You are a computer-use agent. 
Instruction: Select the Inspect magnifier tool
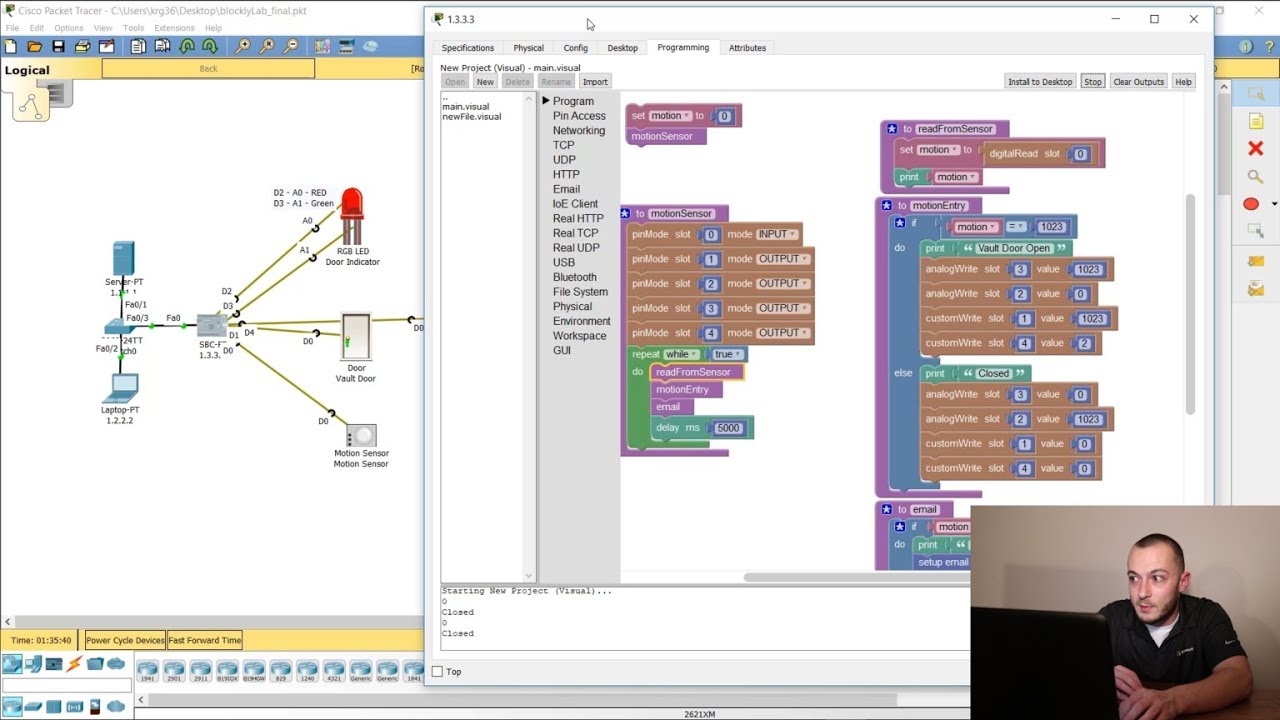tap(1256, 176)
